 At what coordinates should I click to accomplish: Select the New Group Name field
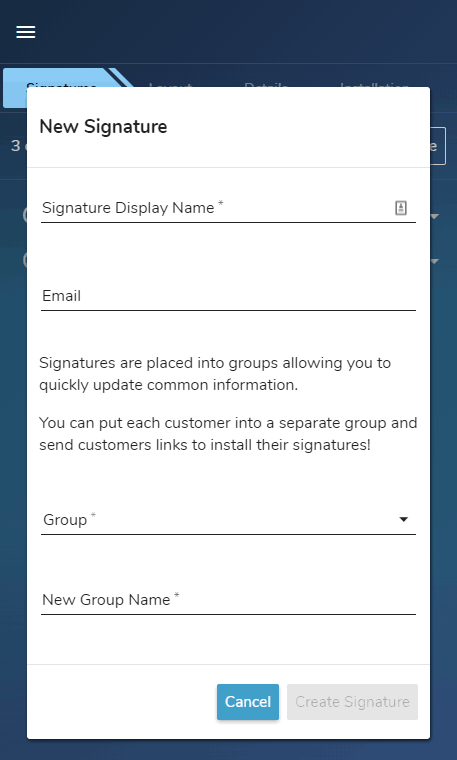[228, 600]
